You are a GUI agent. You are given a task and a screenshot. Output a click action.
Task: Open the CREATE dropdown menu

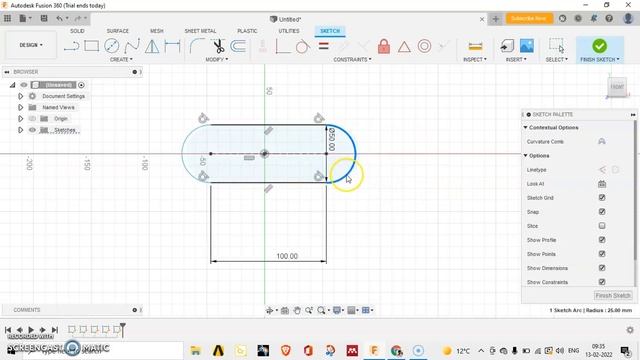(121, 60)
